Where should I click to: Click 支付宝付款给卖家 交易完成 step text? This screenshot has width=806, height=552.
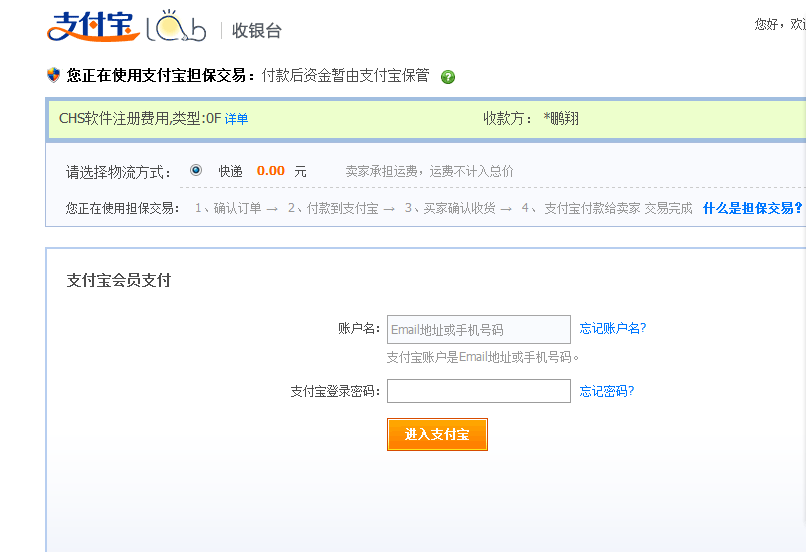pyautogui.click(x=618, y=208)
